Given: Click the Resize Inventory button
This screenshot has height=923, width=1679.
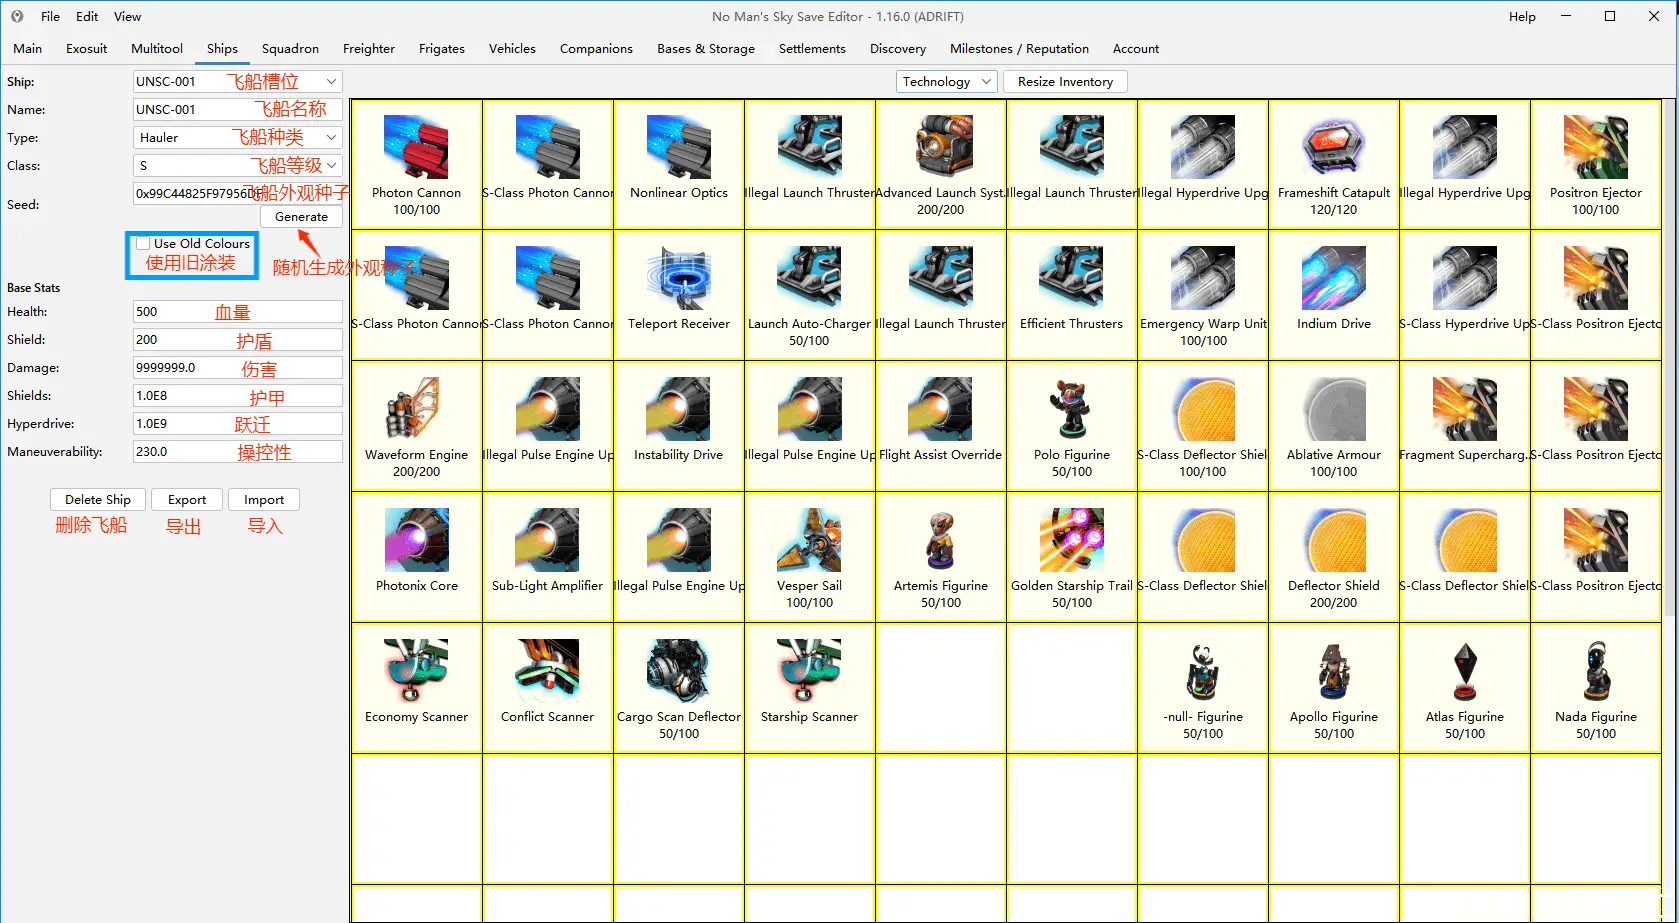Looking at the screenshot, I should 1065,82.
